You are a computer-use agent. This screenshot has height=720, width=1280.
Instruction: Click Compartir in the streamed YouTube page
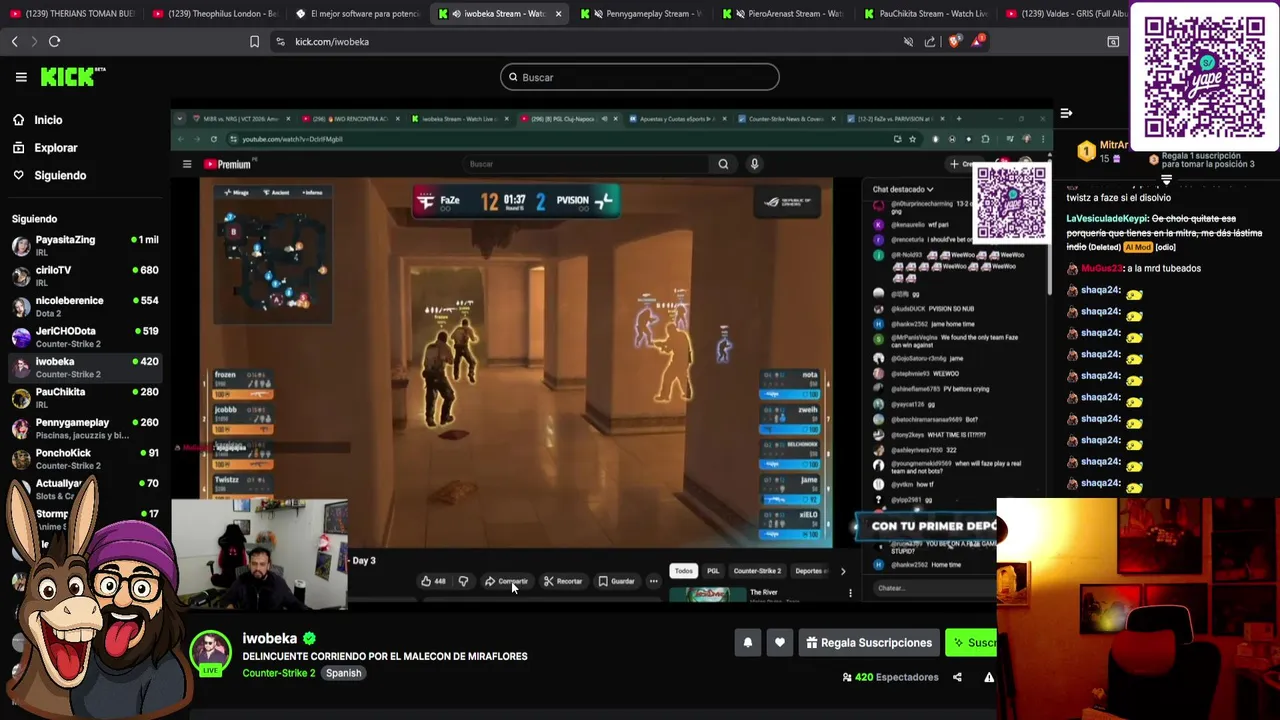506,581
